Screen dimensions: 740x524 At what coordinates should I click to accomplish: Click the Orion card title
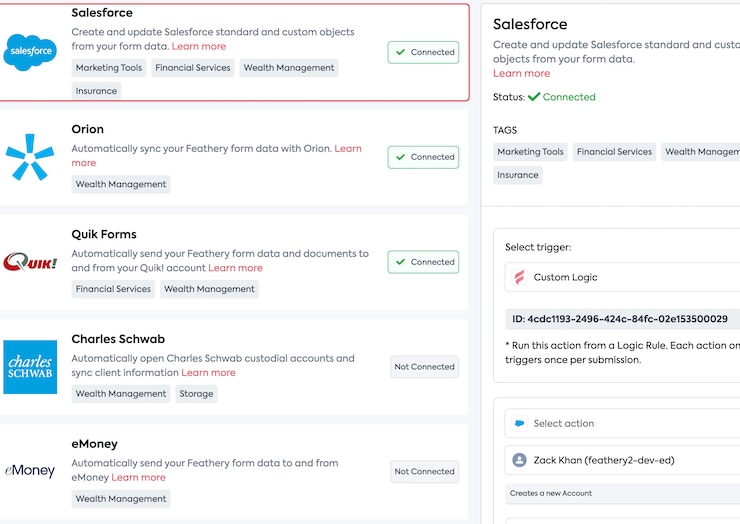[87, 129]
